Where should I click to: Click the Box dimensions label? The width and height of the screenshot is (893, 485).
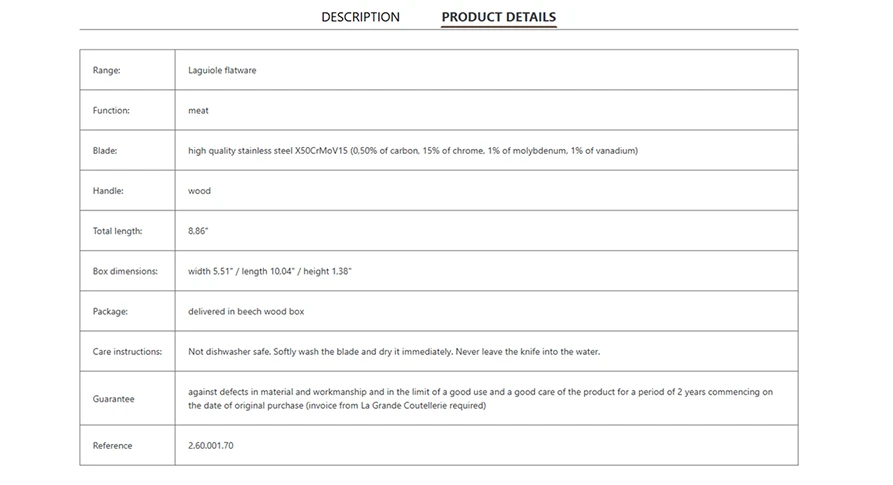[x=125, y=271]
